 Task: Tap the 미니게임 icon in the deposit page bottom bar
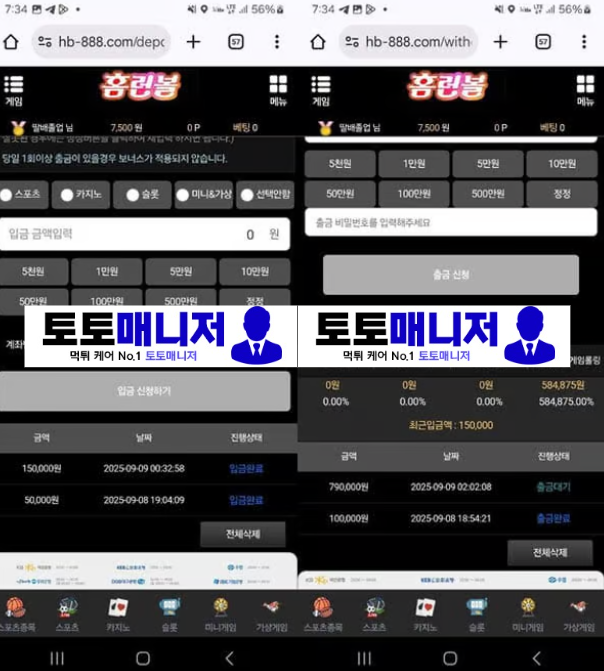tap(220, 611)
